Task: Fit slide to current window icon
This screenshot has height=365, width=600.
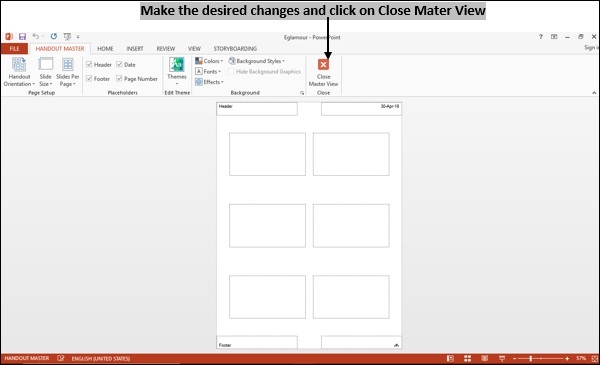Action: (x=594, y=358)
